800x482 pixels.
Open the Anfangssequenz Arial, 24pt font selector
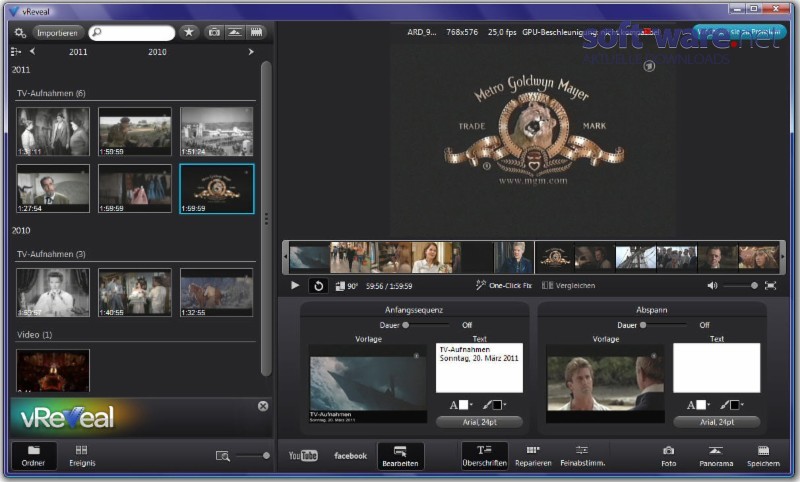pos(479,422)
